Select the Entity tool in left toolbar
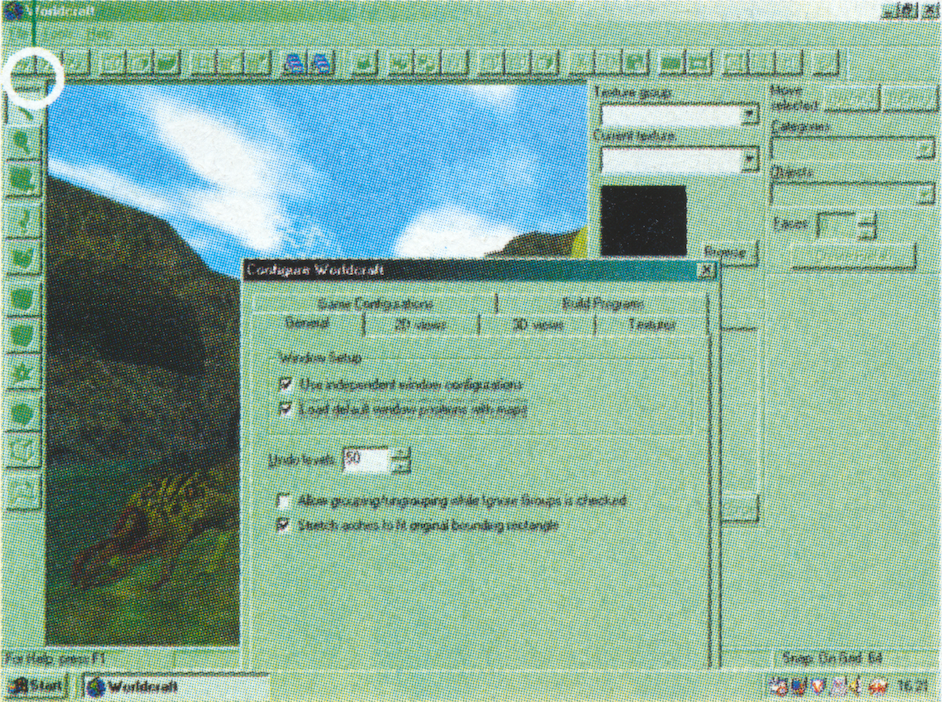Screen dimensions: 942x702 (x=23, y=220)
